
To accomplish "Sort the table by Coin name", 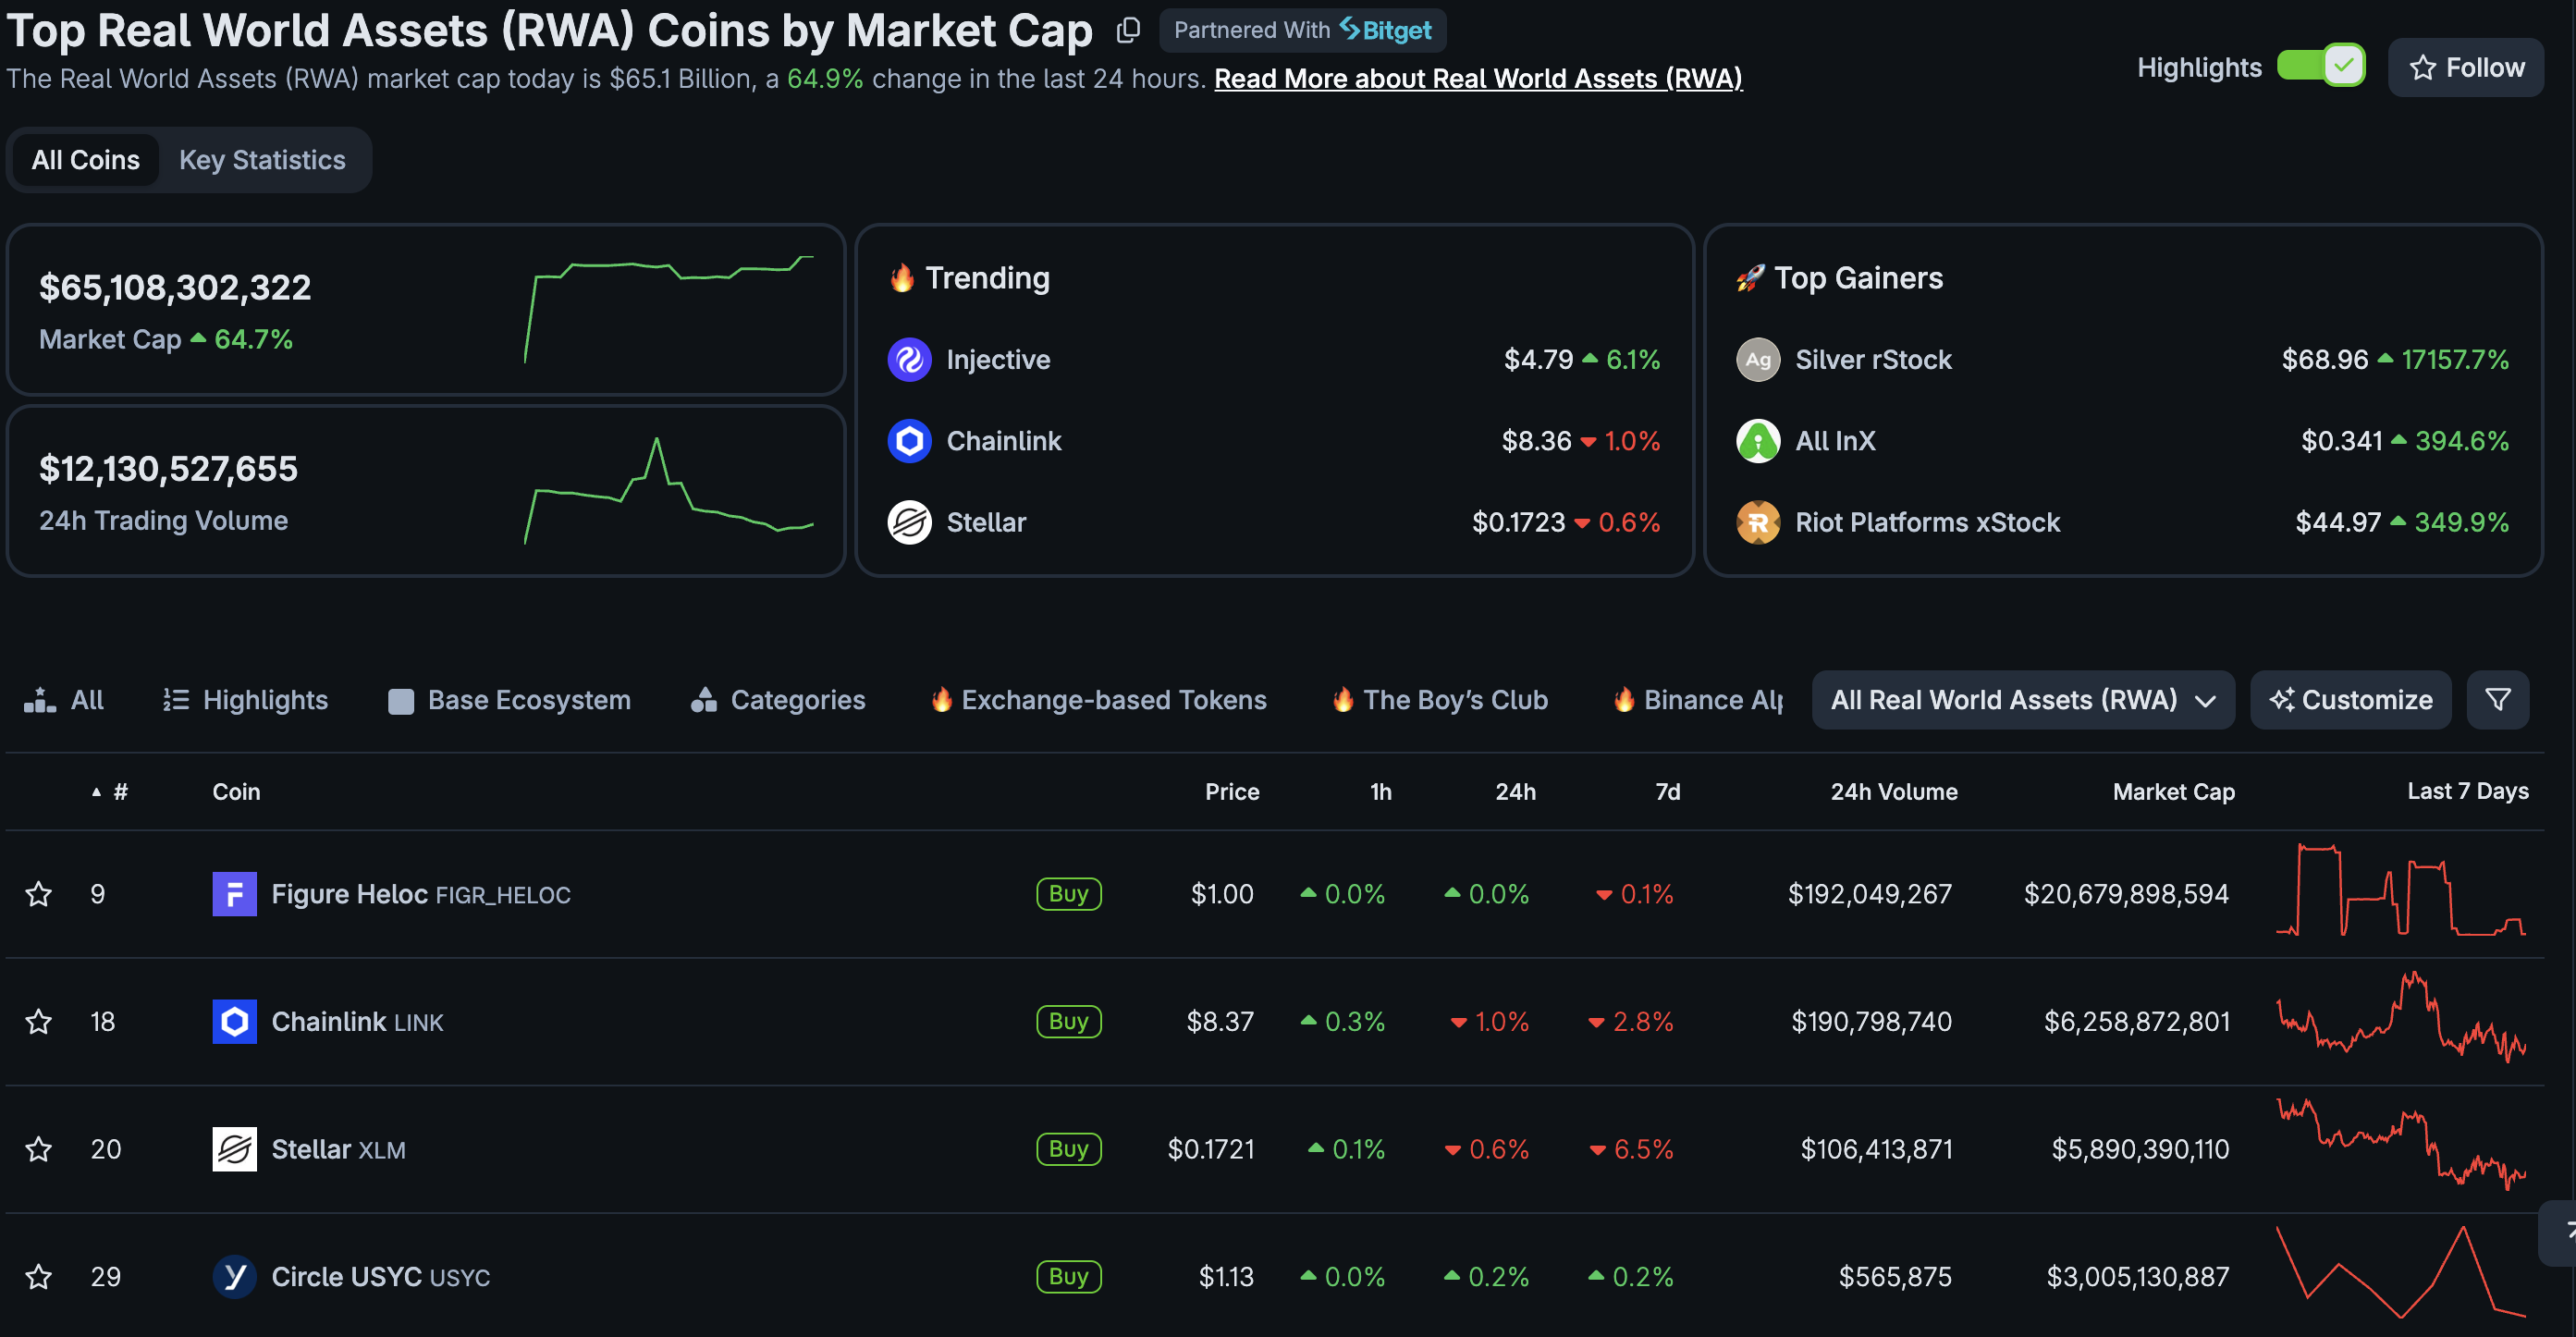I will 236,792.
